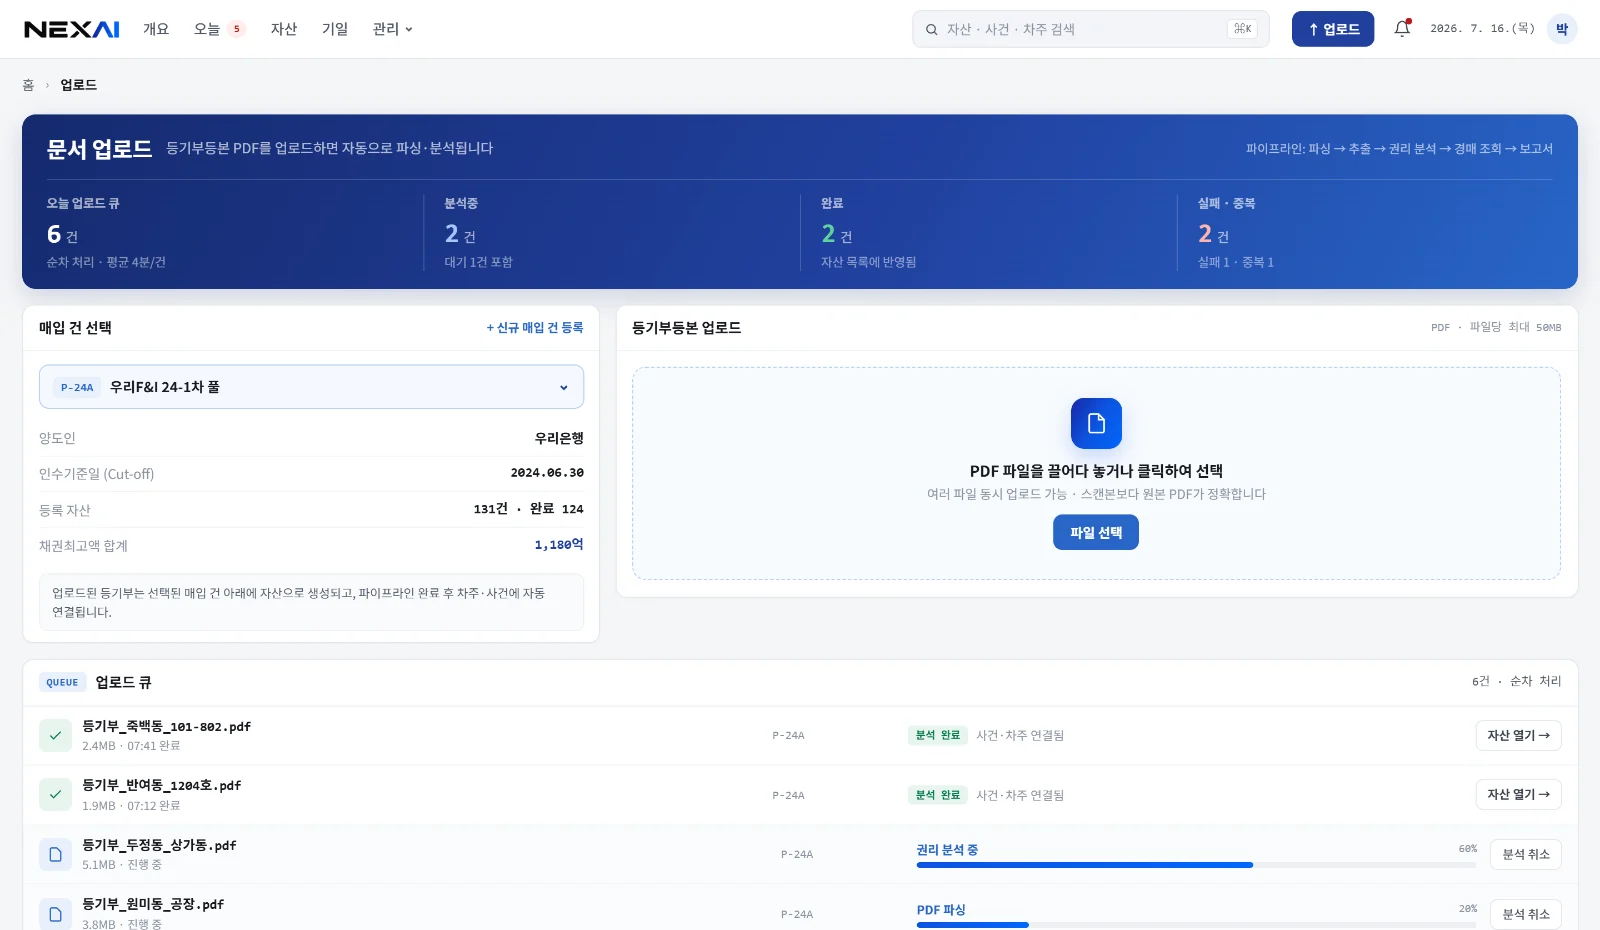Go to 기일 tab
The height and width of the screenshot is (930, 1600).
[x=335, y=29]
